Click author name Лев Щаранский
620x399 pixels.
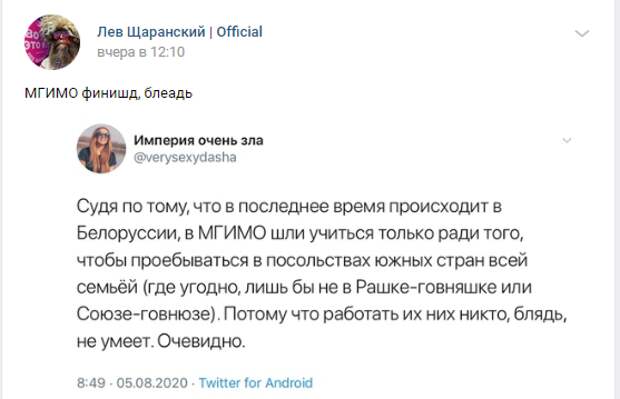[x=151, y=32]
